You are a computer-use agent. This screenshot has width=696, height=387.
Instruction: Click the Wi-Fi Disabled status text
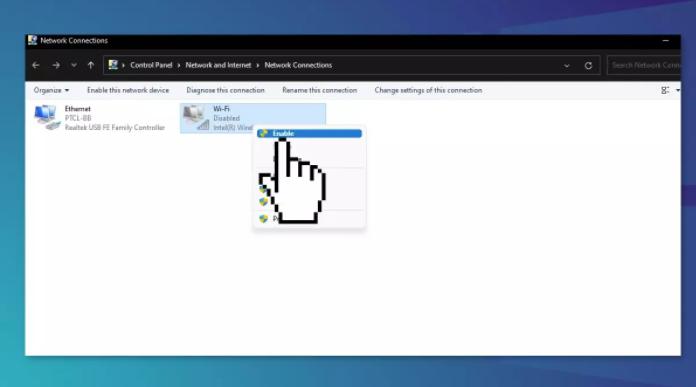point(226,118)
